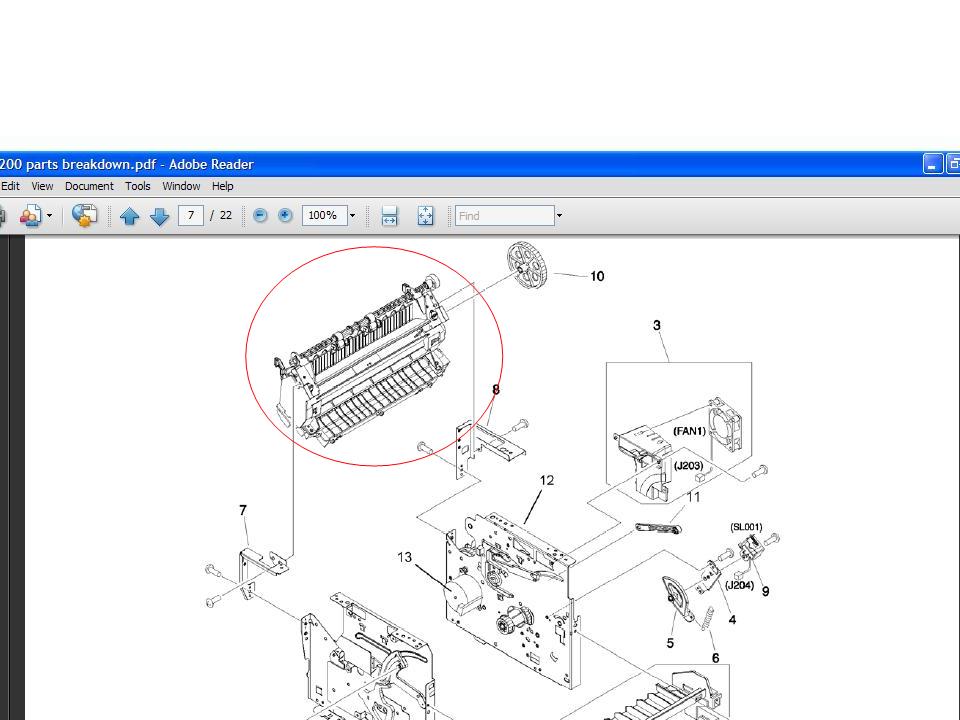Go to next page with down arrow
The width and height of the screenshot is (960, 720).
click(159, 216)
